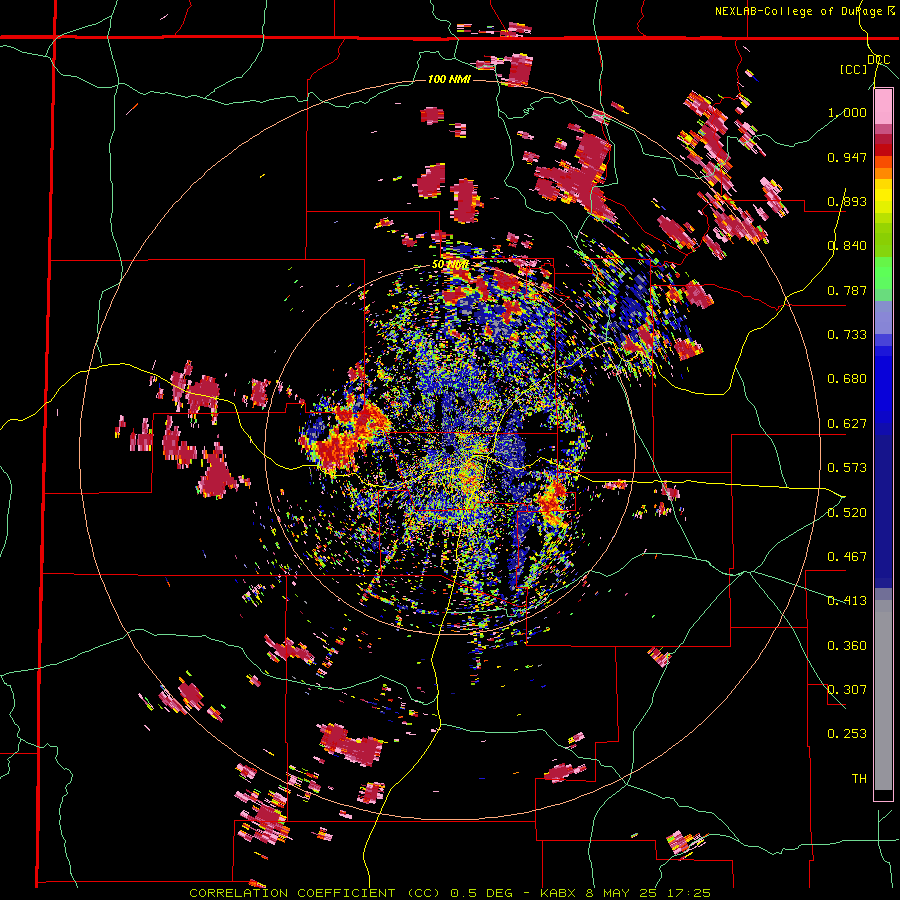Click the "0.253" legend value
The width and height of the screenshot is (900, 900).
click(847, 734)
